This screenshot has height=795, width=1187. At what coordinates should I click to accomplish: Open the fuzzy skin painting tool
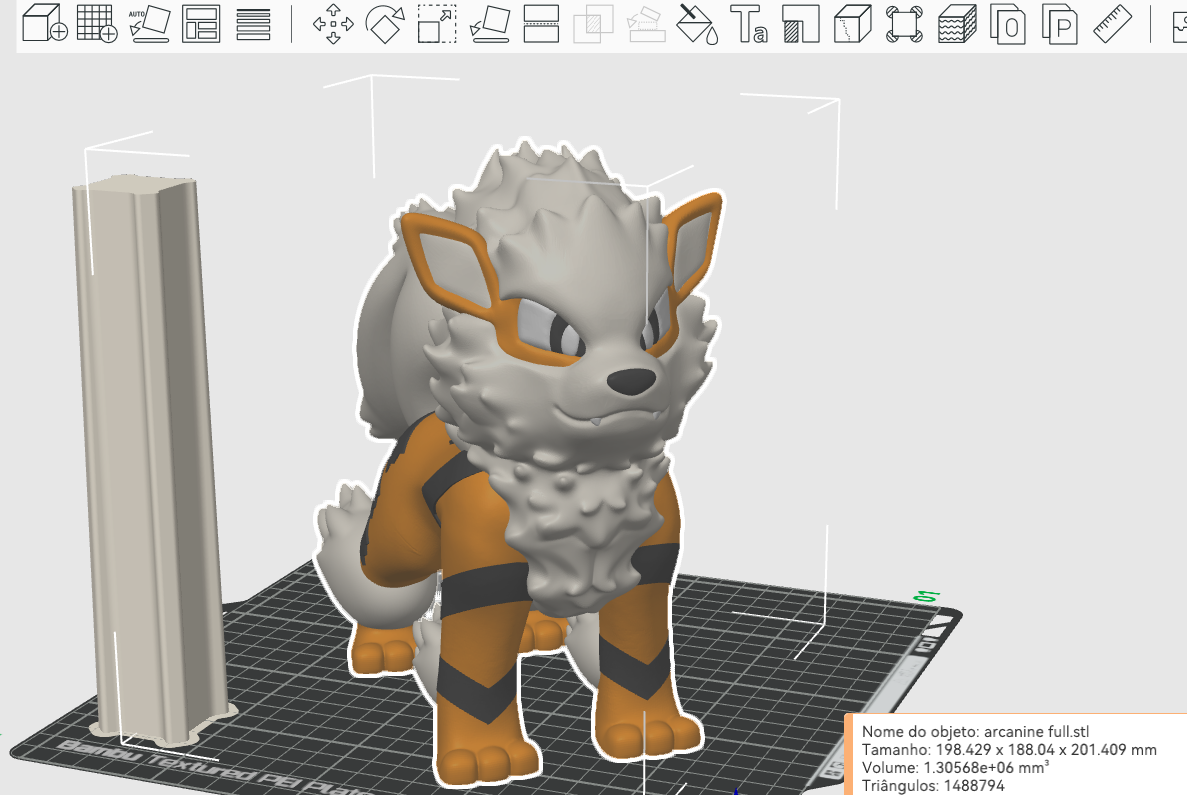(x=957, y=23)
